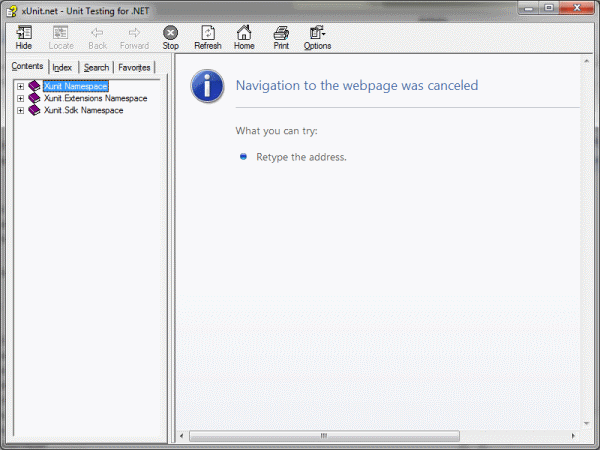Click the horizontal scrollbar thumb
Screen dimensions: 600x450
point(324,436)
